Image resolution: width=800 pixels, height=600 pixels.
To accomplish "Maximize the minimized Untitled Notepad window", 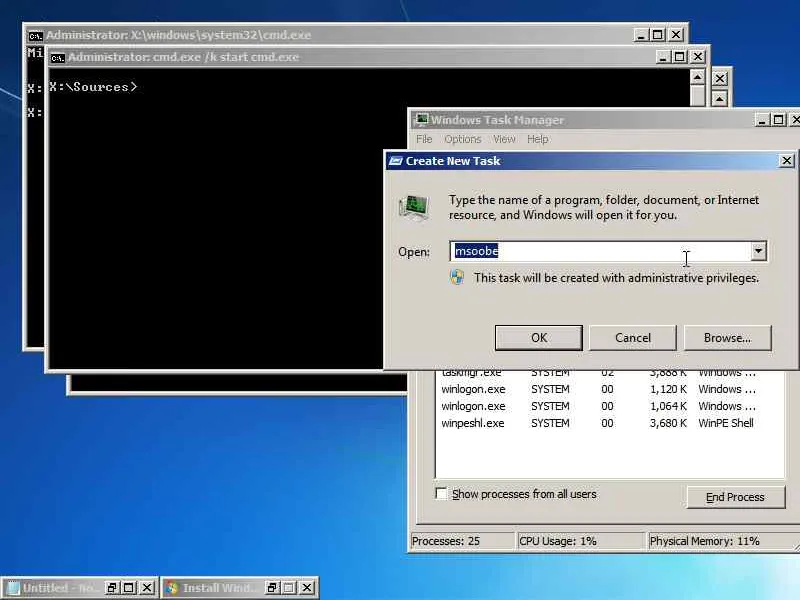I will [x=129, y=588].
